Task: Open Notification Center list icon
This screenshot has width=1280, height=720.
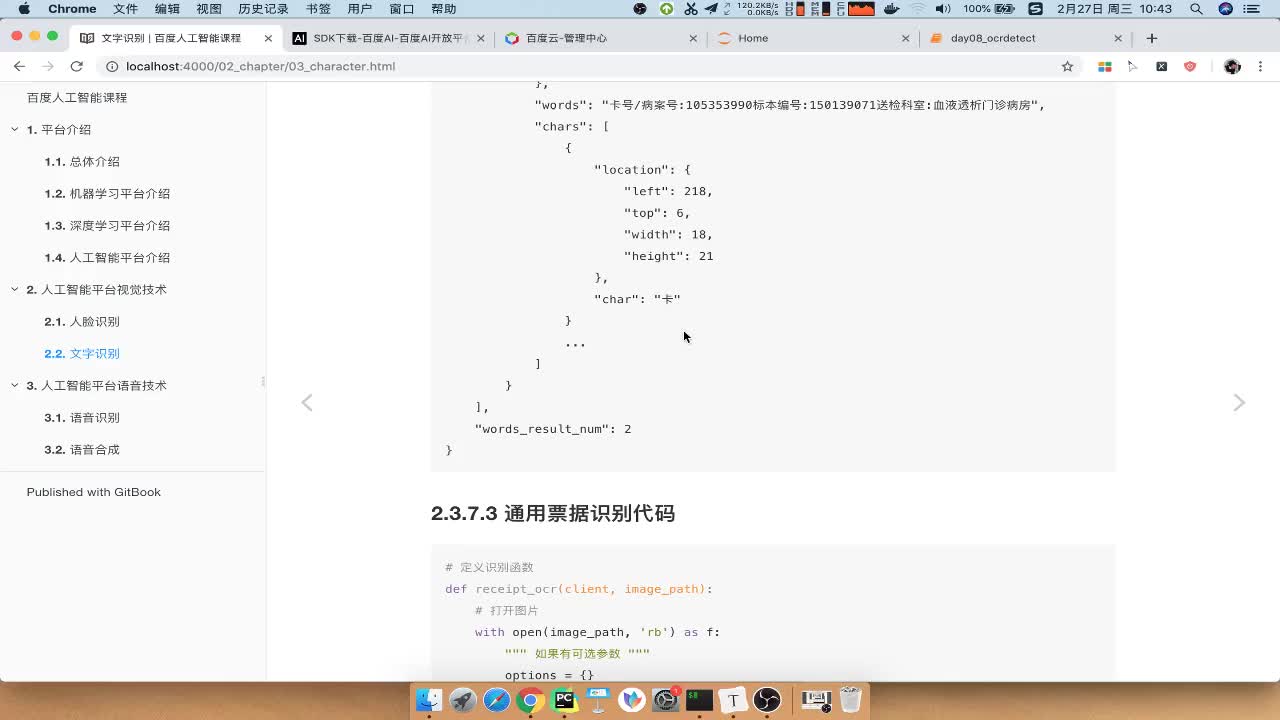Action: (1252, 9)
